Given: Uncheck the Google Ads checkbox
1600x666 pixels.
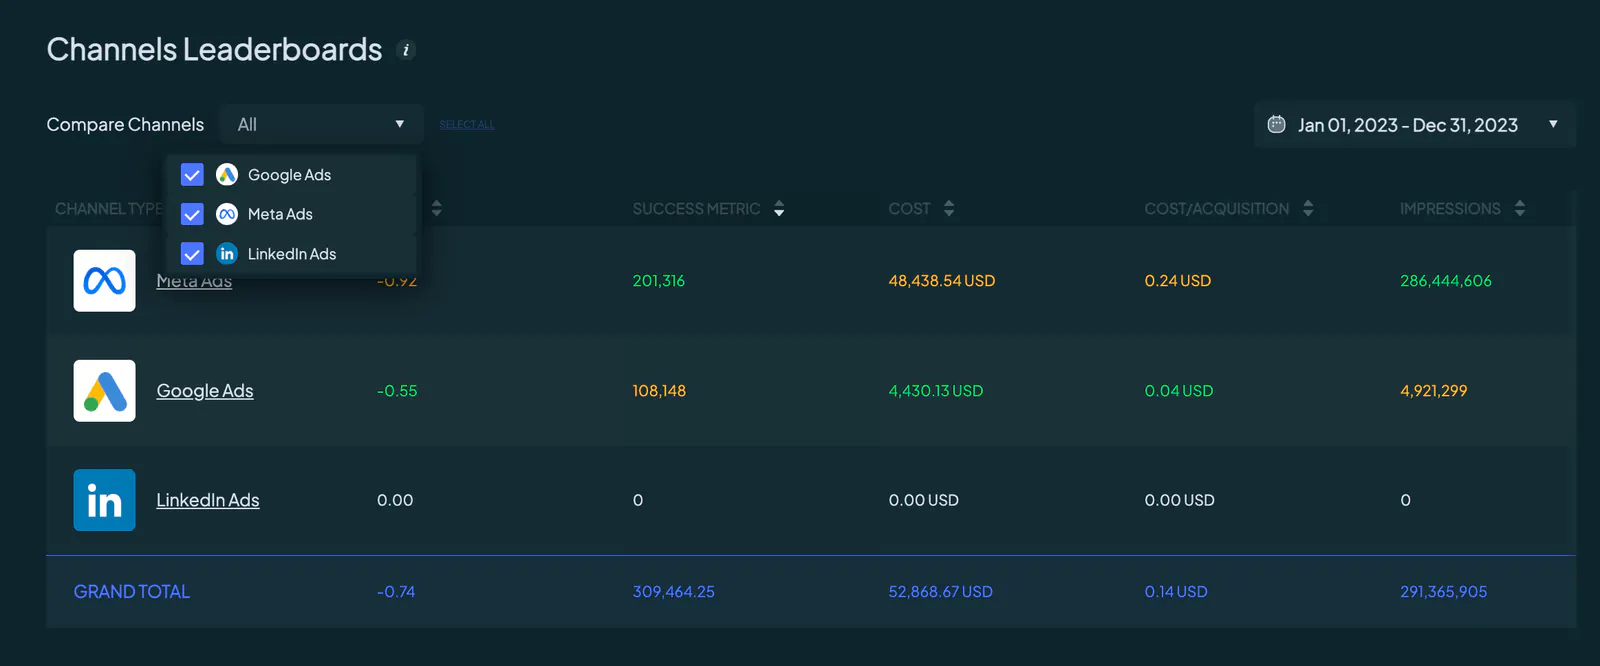Looking at the screenshot, I should point(192,175).
